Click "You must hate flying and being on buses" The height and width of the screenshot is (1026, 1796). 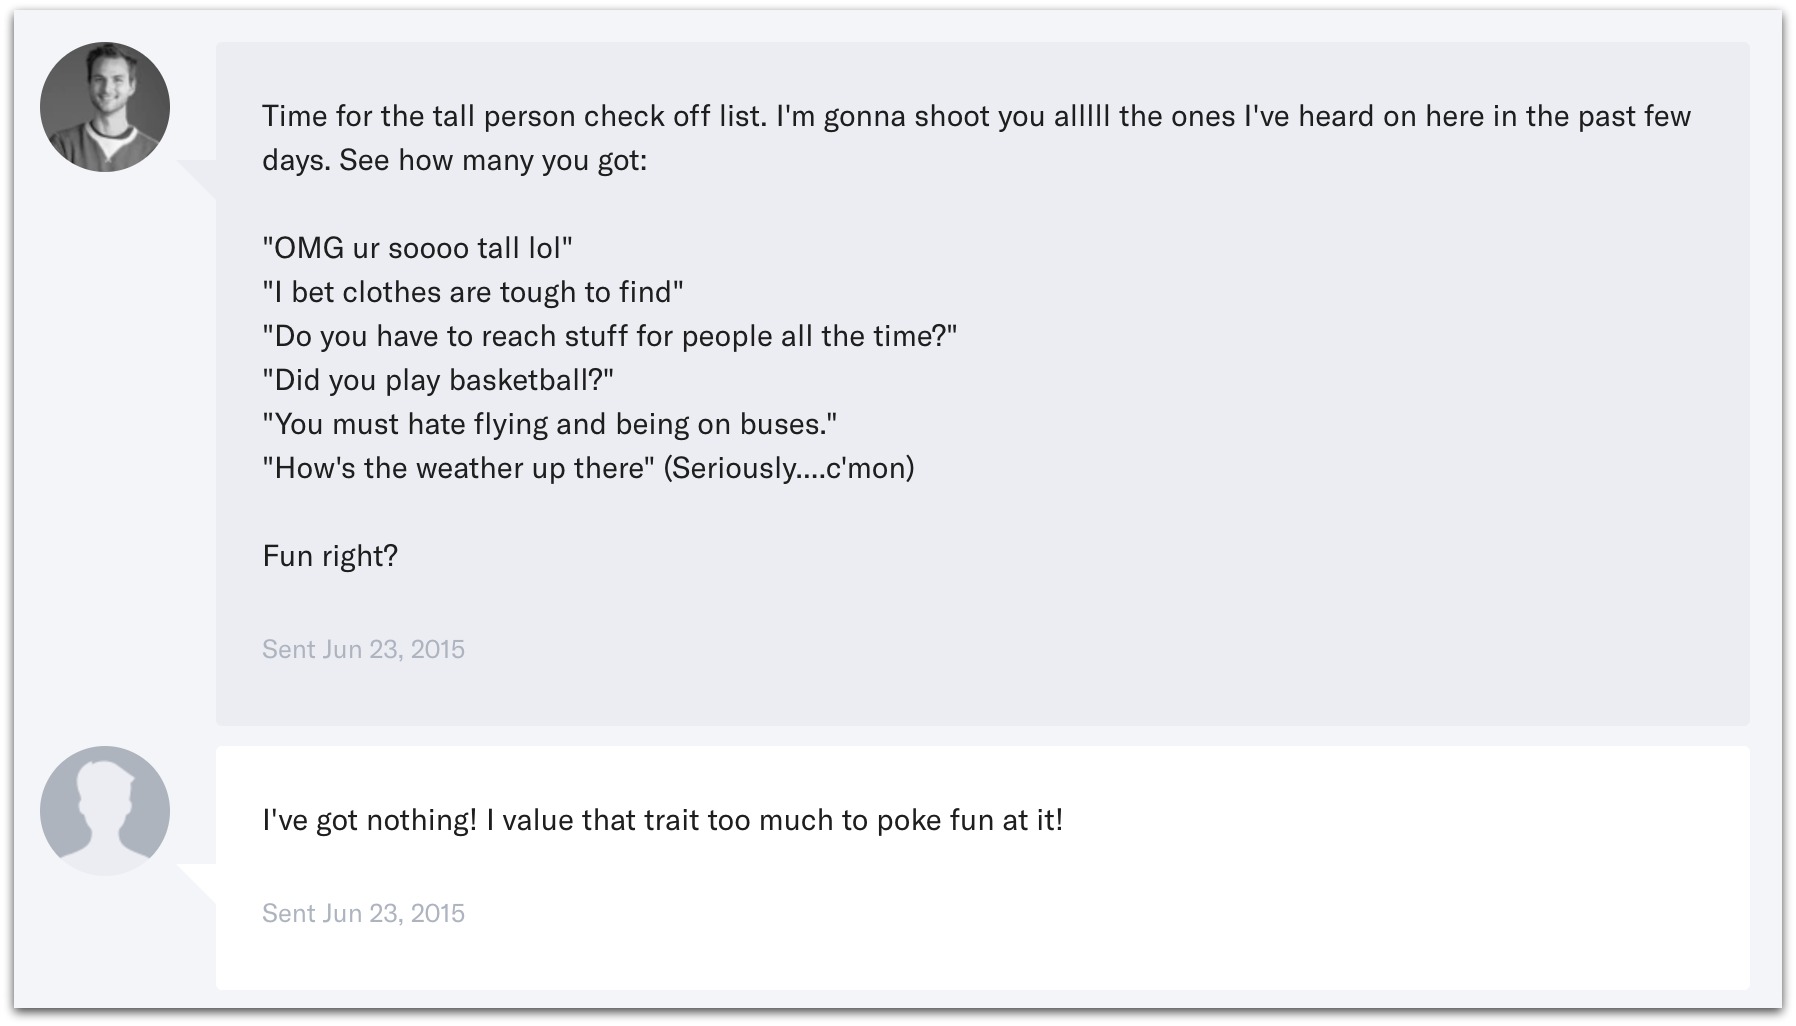(550, 424)
